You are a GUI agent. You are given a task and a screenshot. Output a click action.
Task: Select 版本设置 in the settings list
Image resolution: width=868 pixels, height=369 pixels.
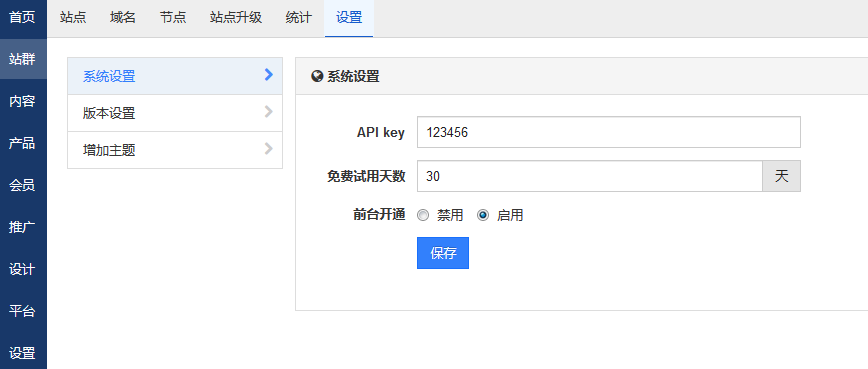175,113
